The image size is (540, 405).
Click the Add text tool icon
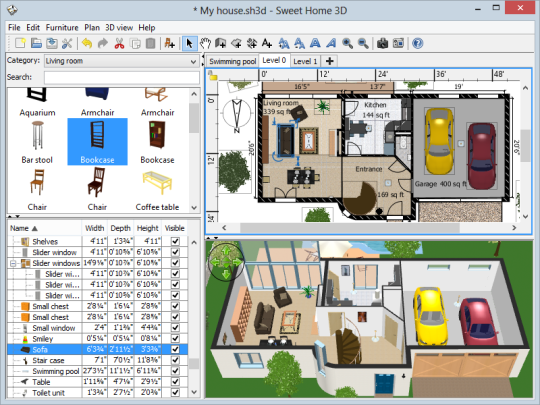tap(267, 43)
